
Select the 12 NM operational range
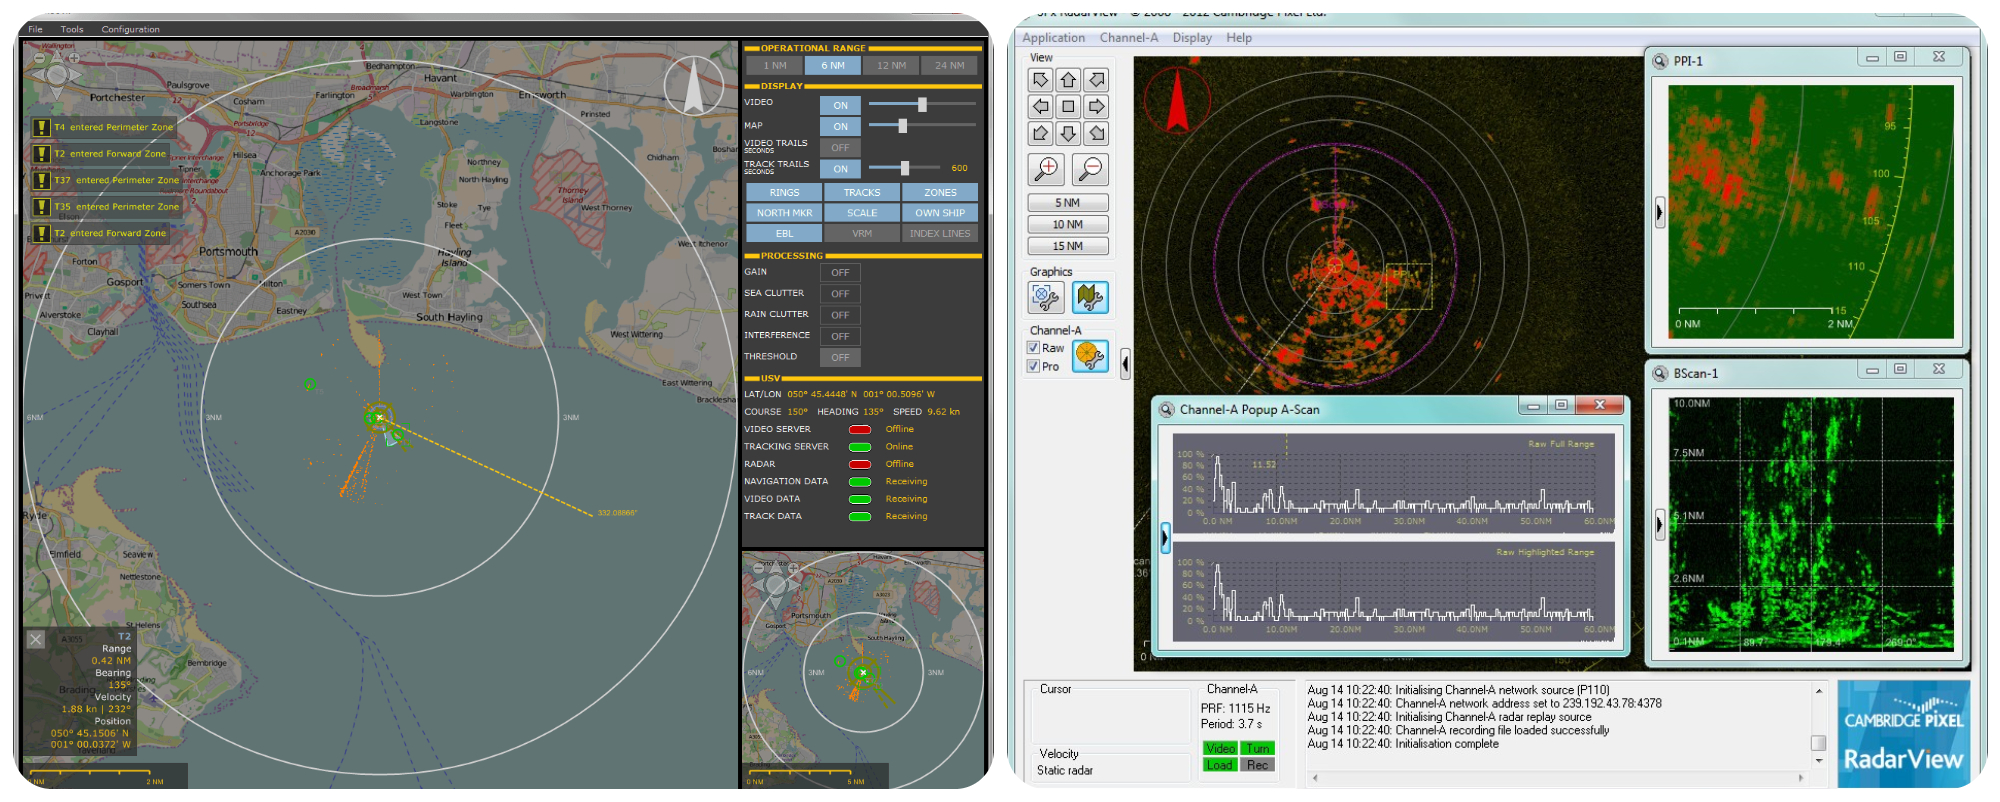coord(891,66)
